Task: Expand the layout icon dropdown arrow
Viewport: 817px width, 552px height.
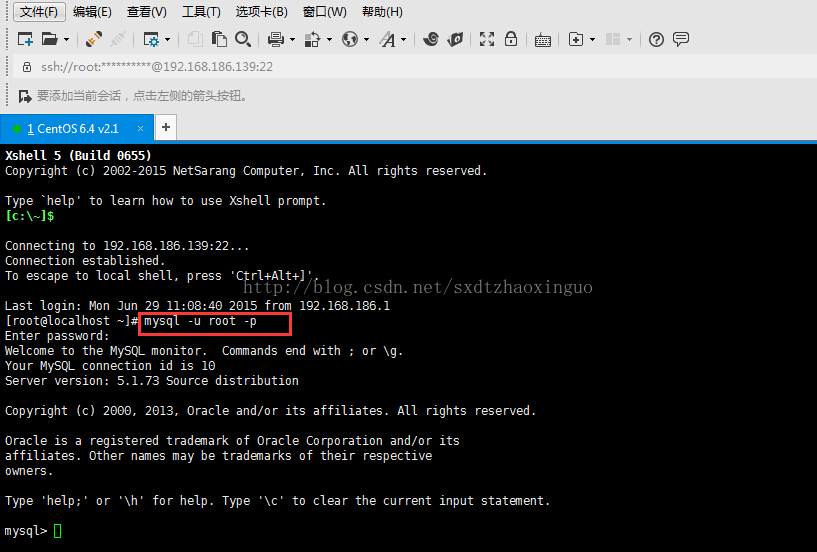Action: (629, 39)
